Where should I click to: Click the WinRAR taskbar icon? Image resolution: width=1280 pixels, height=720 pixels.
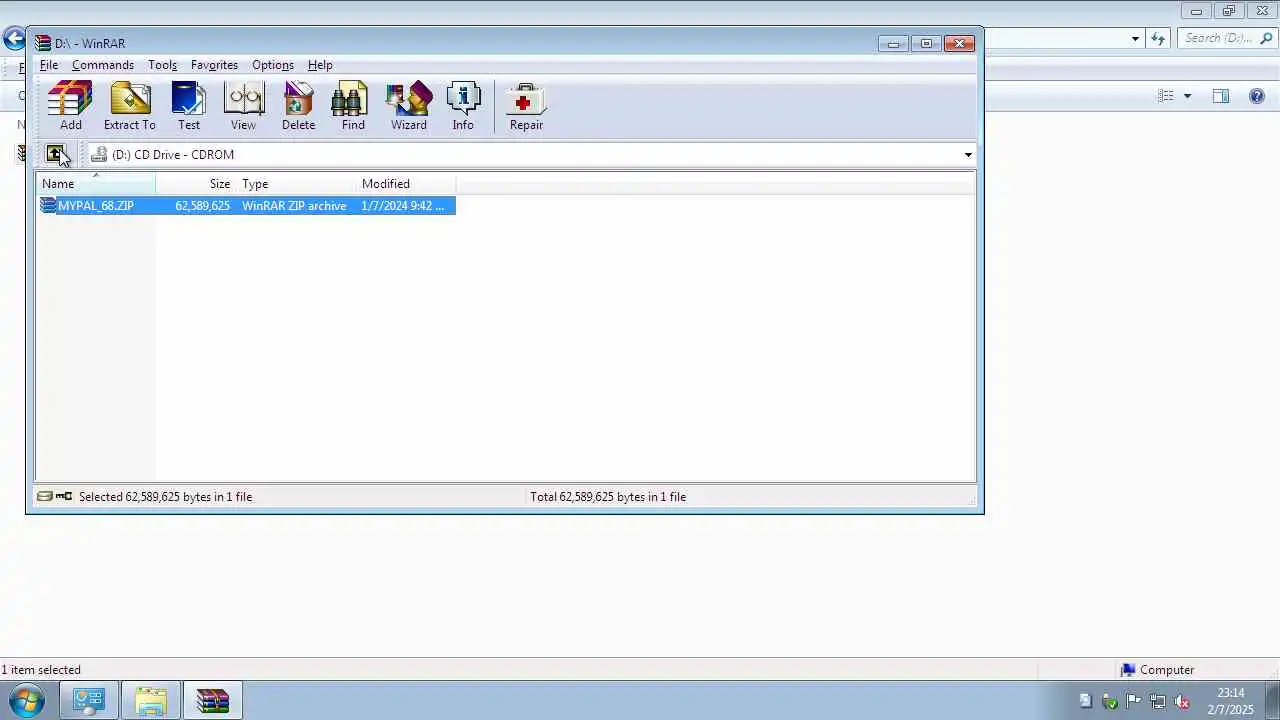[x=213, y=701]
